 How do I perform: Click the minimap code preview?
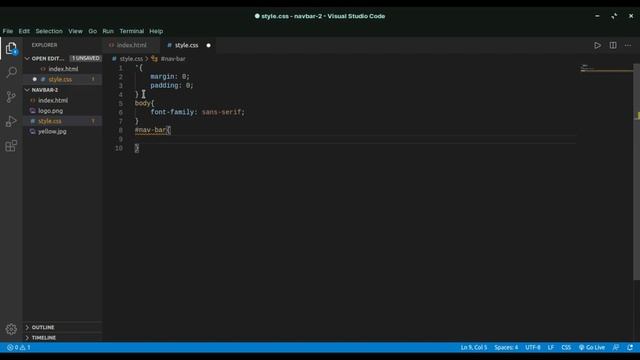tap(606, 68)
